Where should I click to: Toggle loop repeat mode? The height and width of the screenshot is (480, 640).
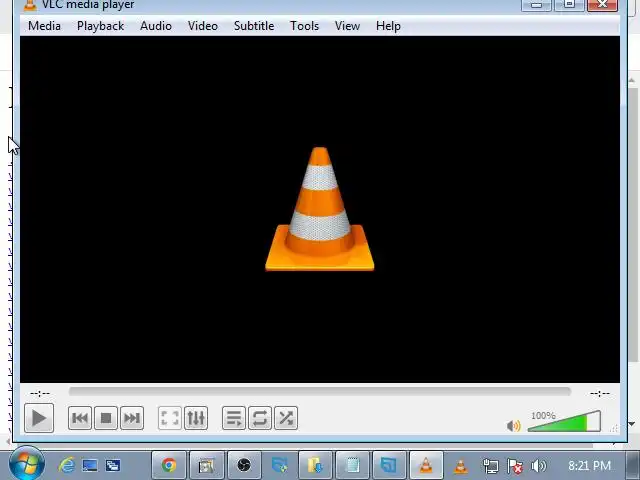tap(260, 418)
